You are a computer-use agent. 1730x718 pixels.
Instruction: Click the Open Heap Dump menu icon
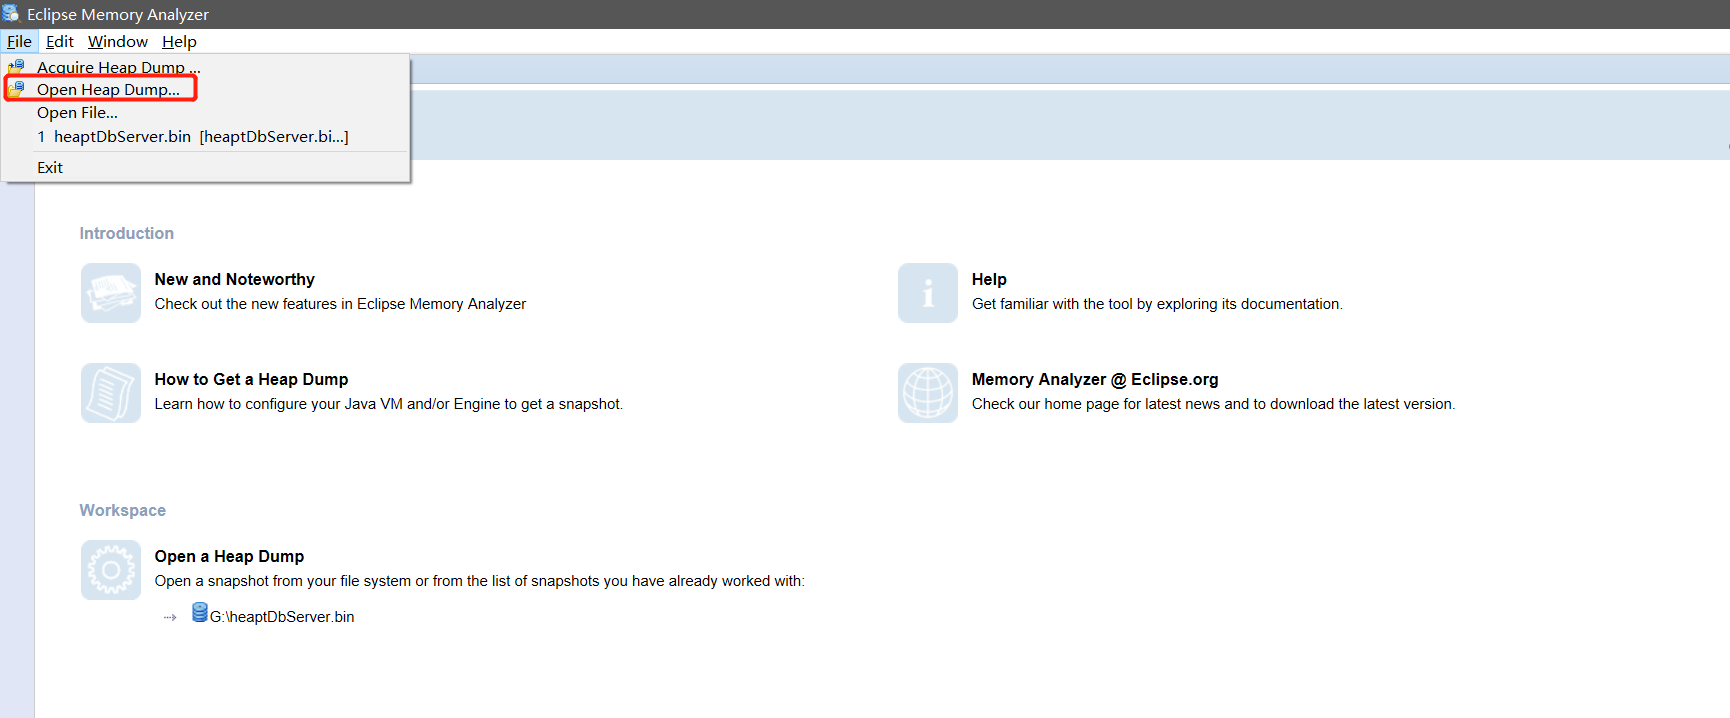pos(16,89)
